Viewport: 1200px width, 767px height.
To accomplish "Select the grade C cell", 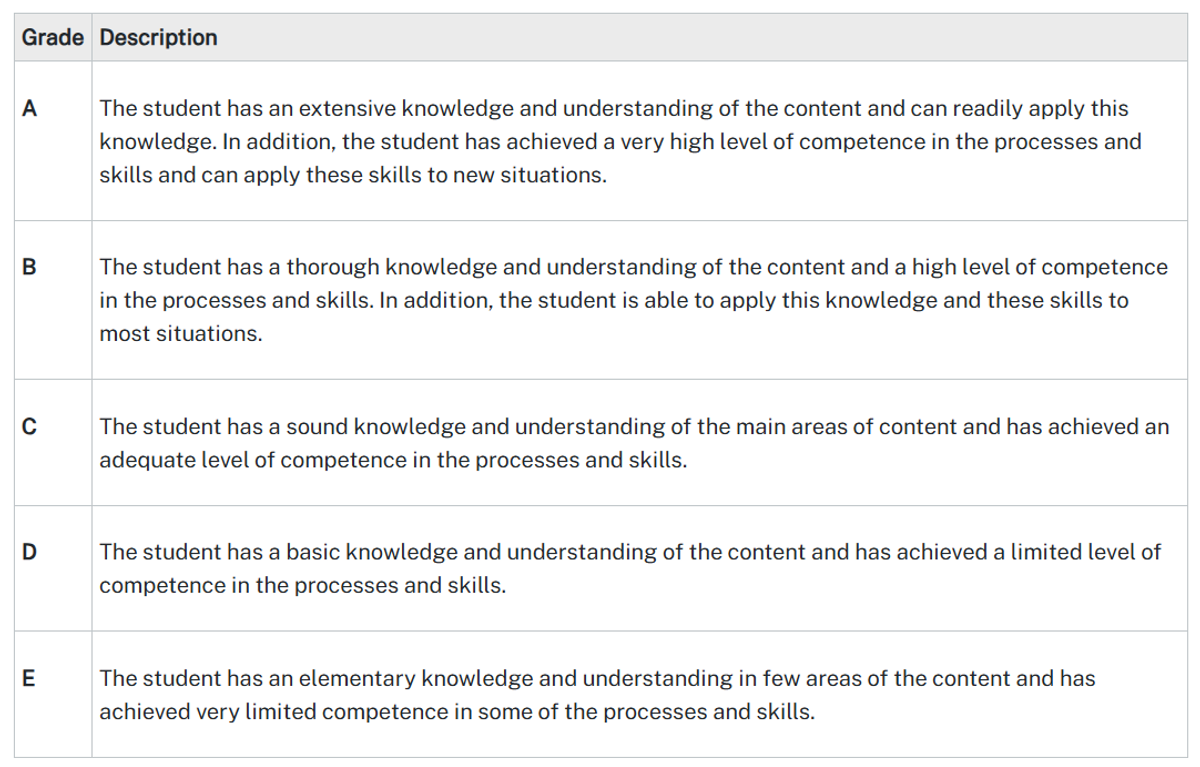I will 54,443.
